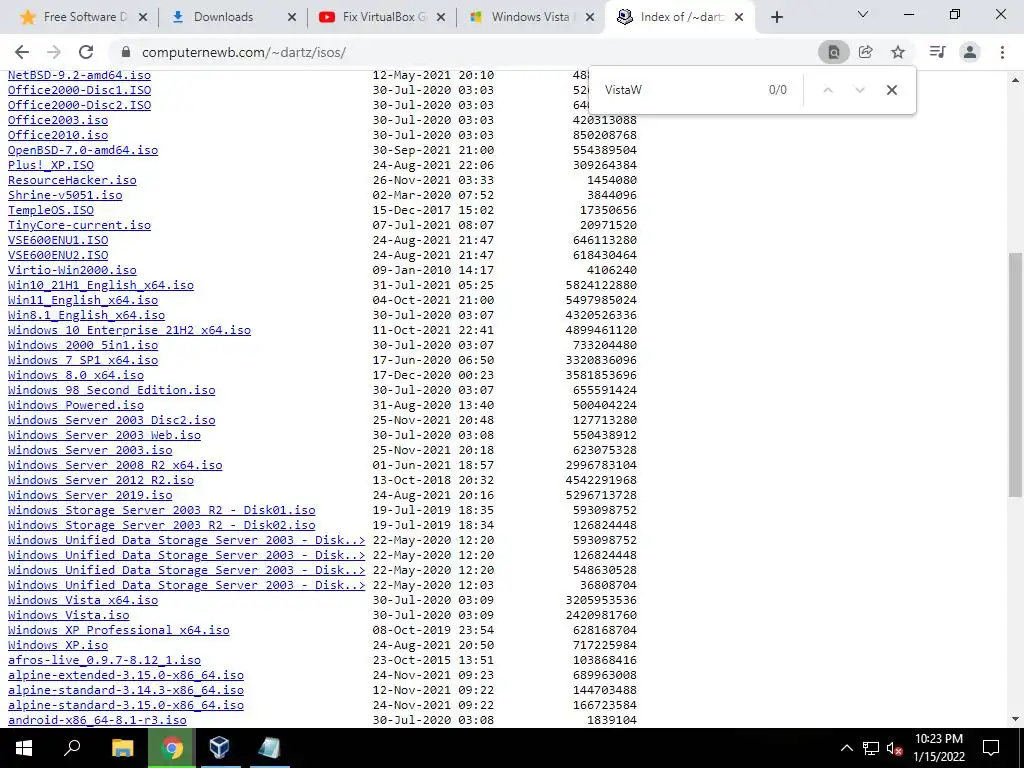Screen dimensions: 1024x768
Task: Click the address bar URL
Action: (x=244, y=52)
